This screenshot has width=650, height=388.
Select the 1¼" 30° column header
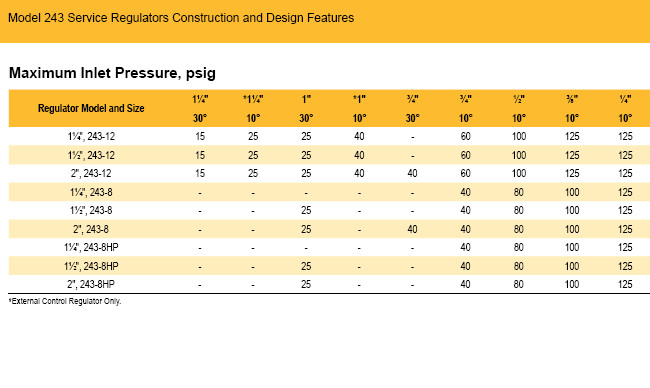coord(200,109)
